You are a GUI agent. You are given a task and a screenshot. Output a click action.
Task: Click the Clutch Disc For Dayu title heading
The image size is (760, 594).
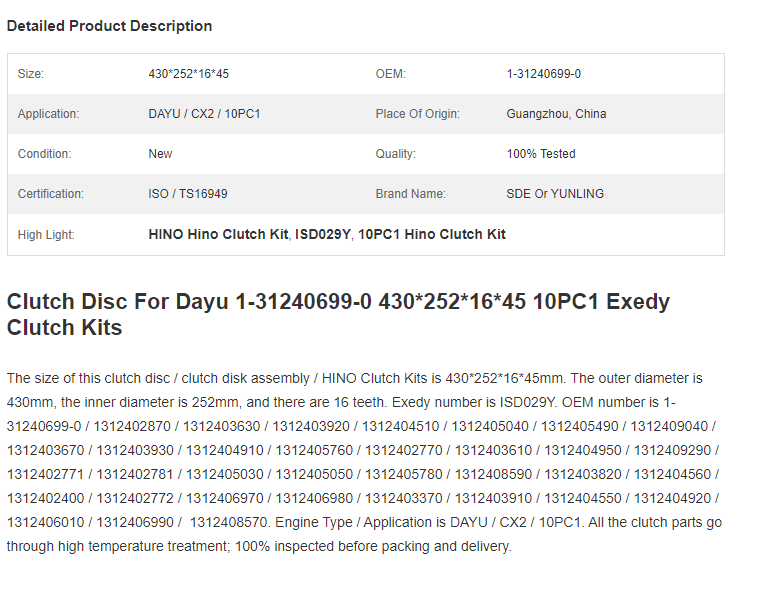tap(338, 314)
